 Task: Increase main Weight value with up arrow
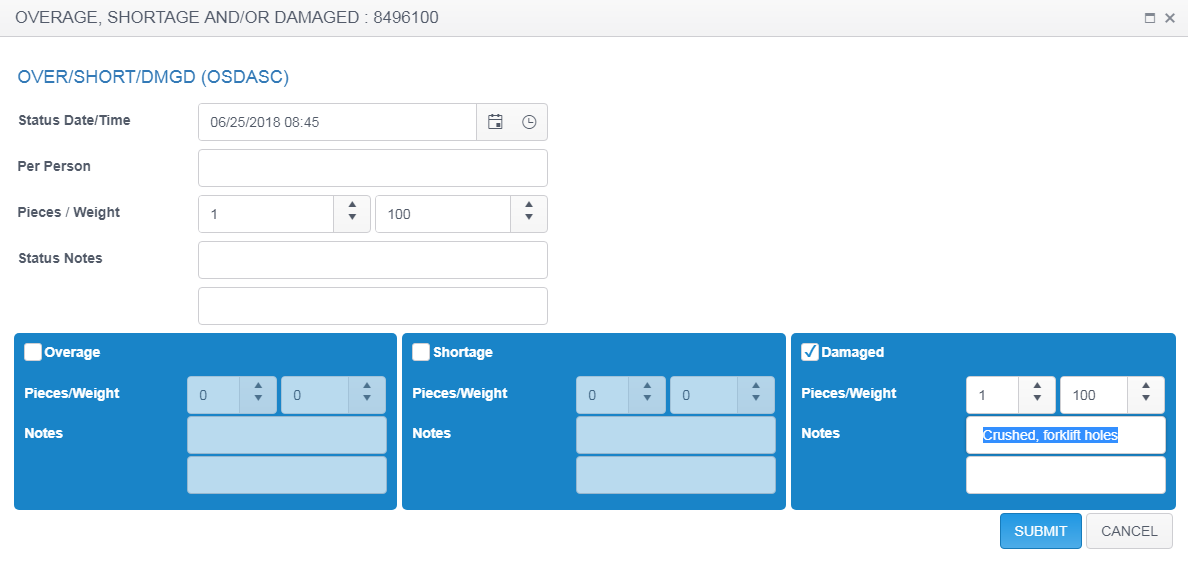529,205
